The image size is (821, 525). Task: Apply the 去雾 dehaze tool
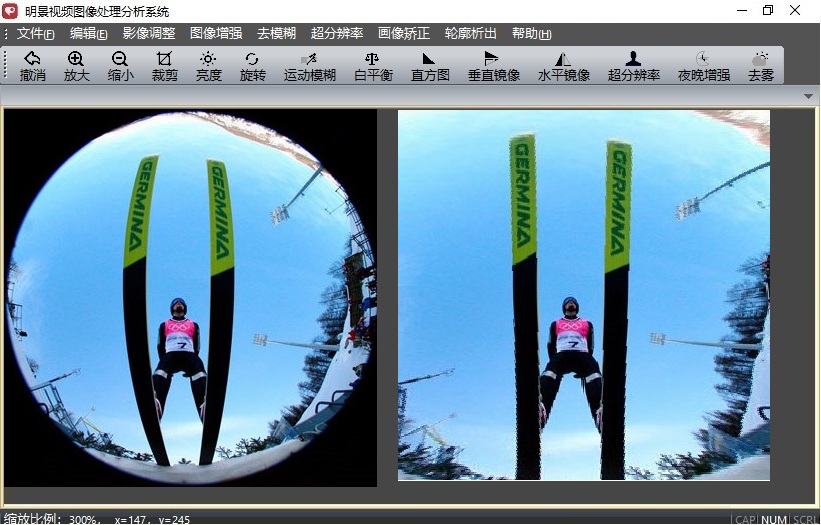coord(760,66)
